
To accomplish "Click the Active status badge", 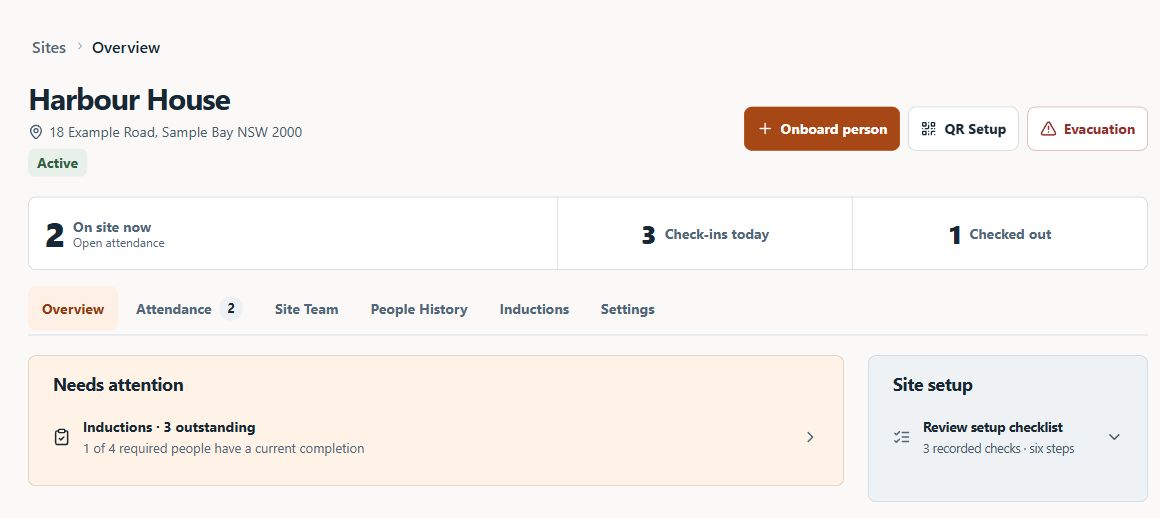I will (x=58, y=163).
